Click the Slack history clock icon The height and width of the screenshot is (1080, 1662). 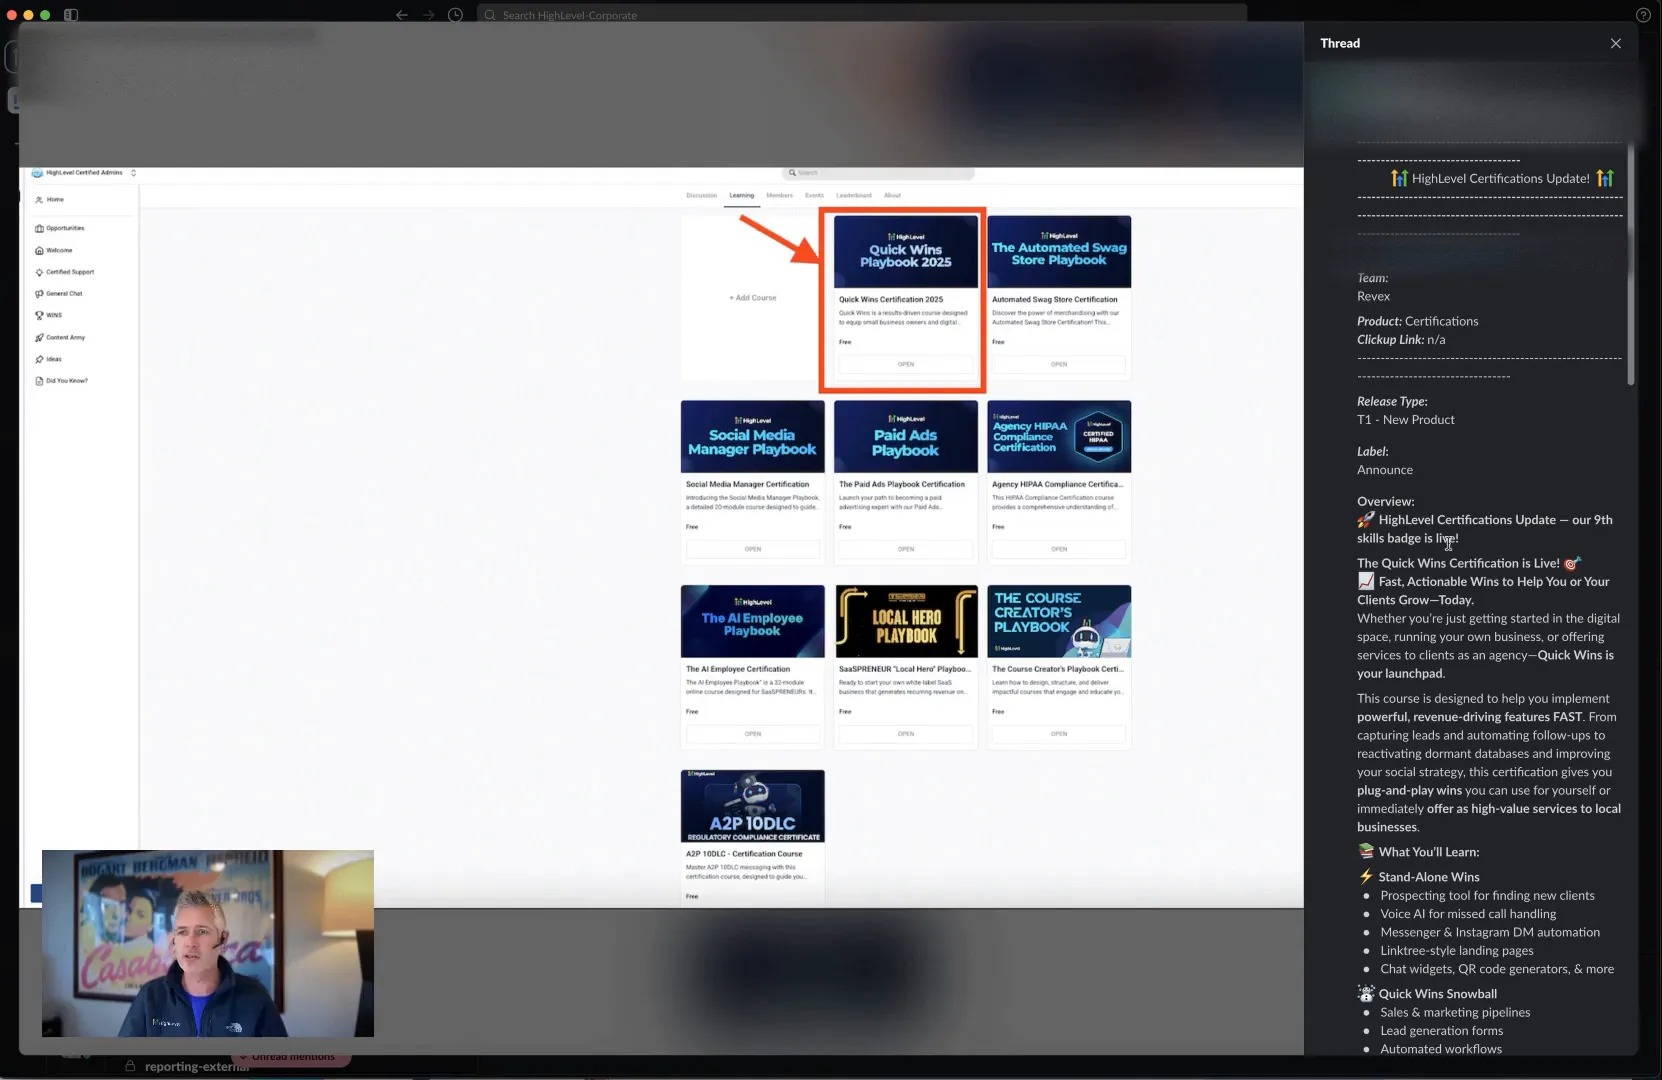(x=455, y=15)
